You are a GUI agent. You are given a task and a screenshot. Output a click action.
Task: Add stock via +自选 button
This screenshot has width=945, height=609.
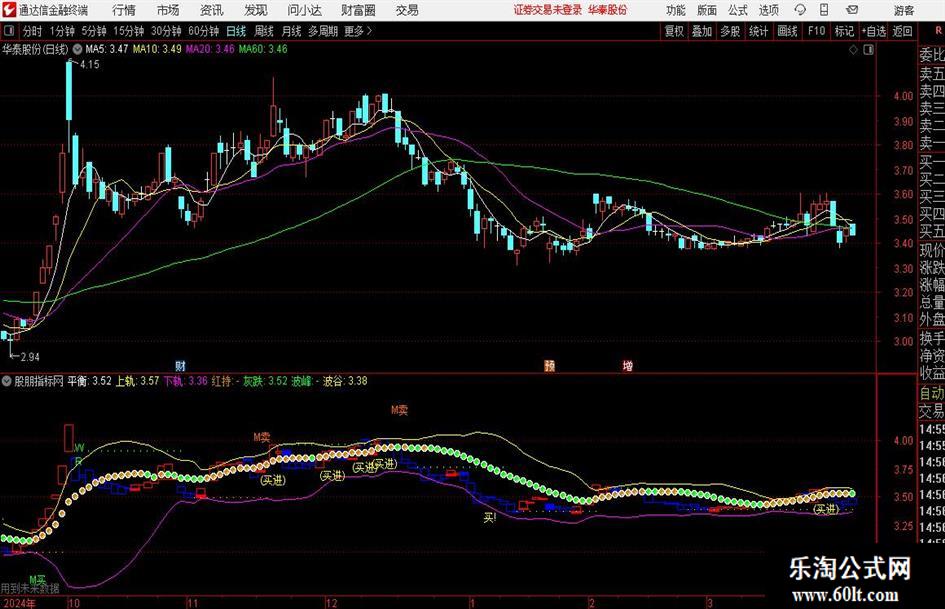[874, 31]
